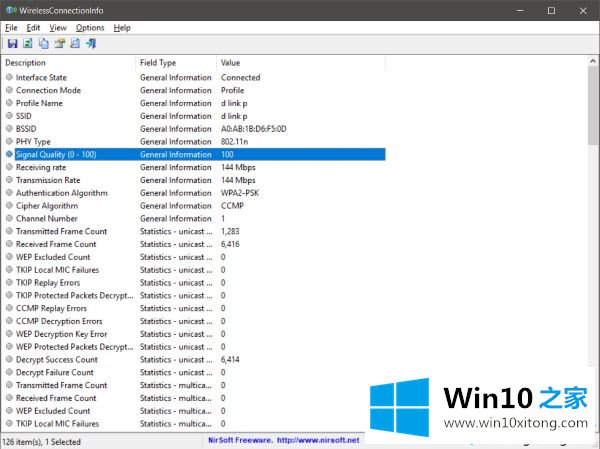Open the nirsoft.net link in status bar
Image resolution: width=600 pixels, height=449 pixels.
pyautogui.click(x=318, y=440)
